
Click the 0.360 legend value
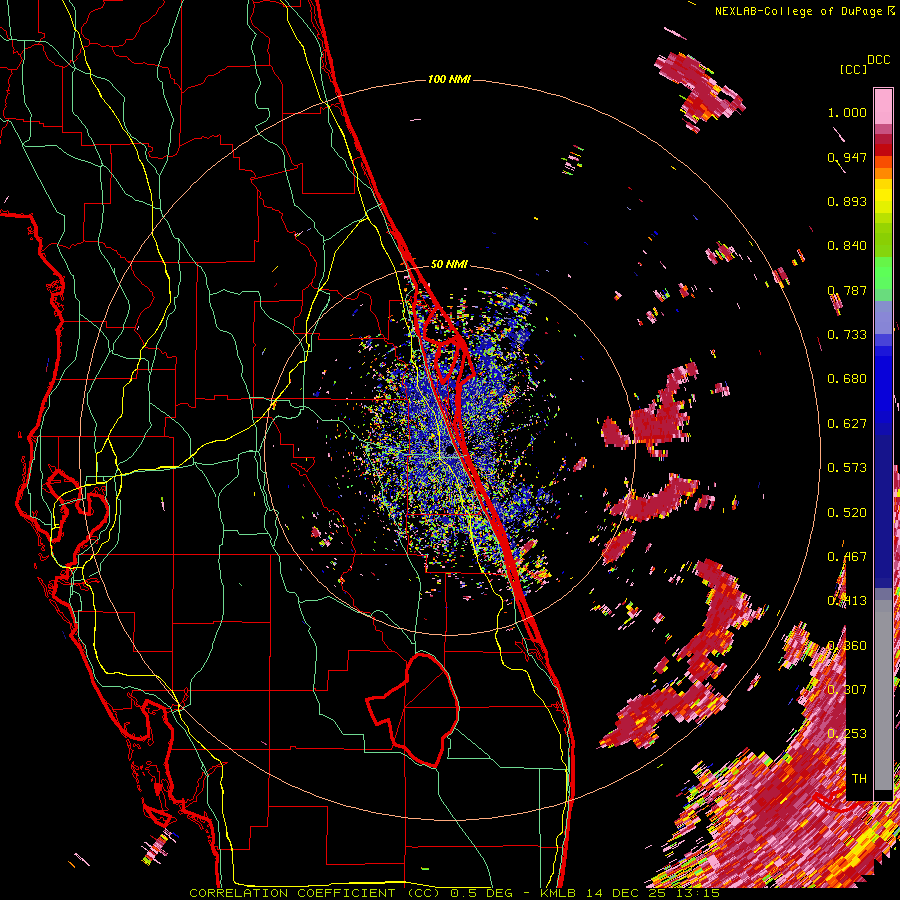pos(847,646)
